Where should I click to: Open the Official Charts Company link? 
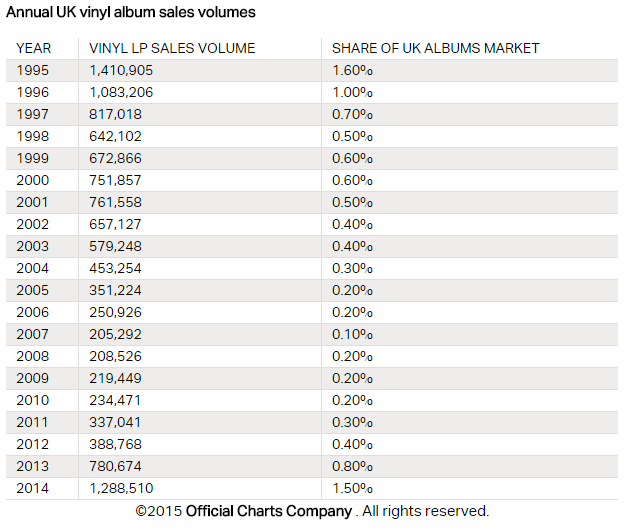[268, 511]
